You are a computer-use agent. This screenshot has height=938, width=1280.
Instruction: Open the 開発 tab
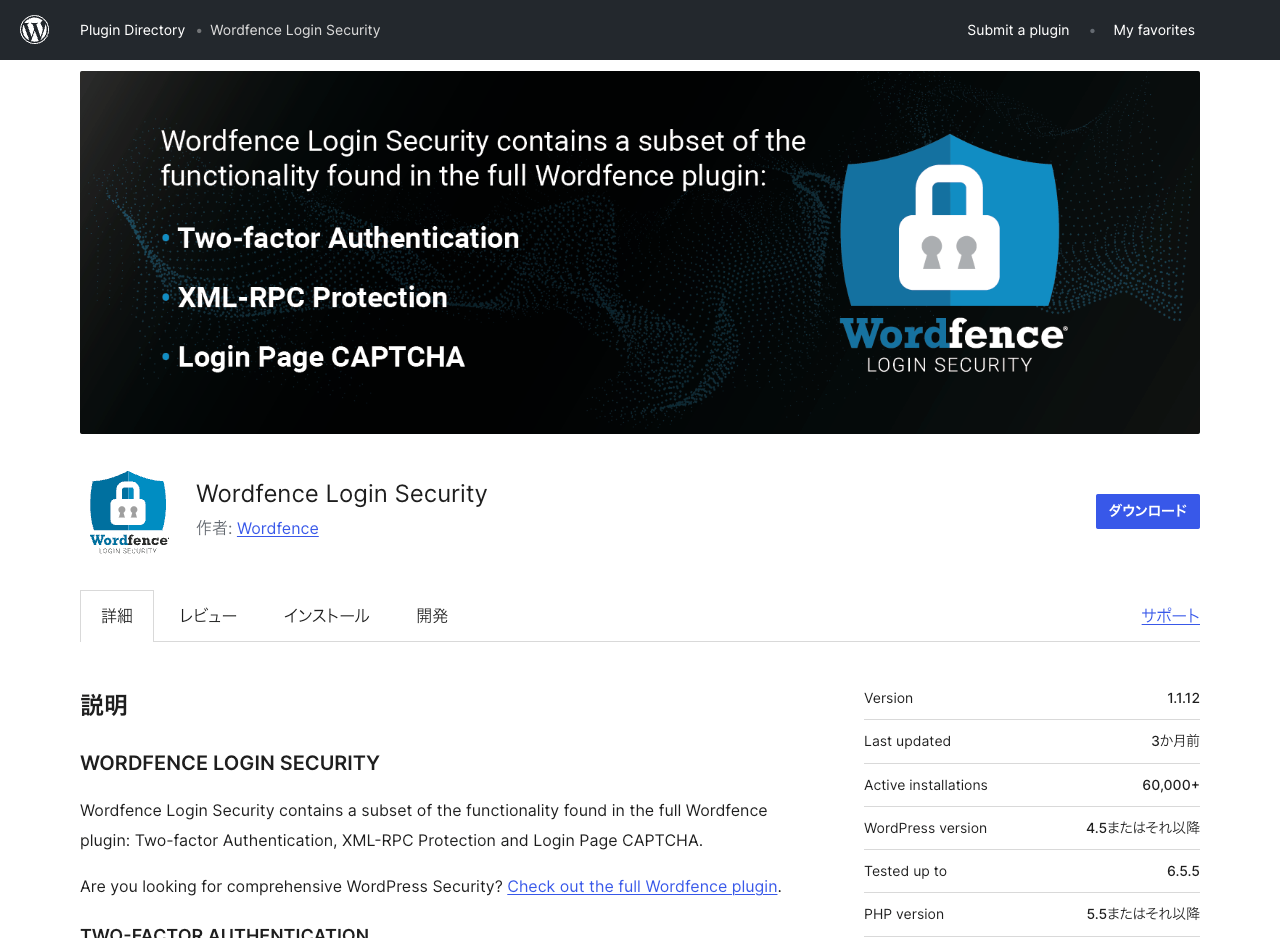[x=432, y=616]
